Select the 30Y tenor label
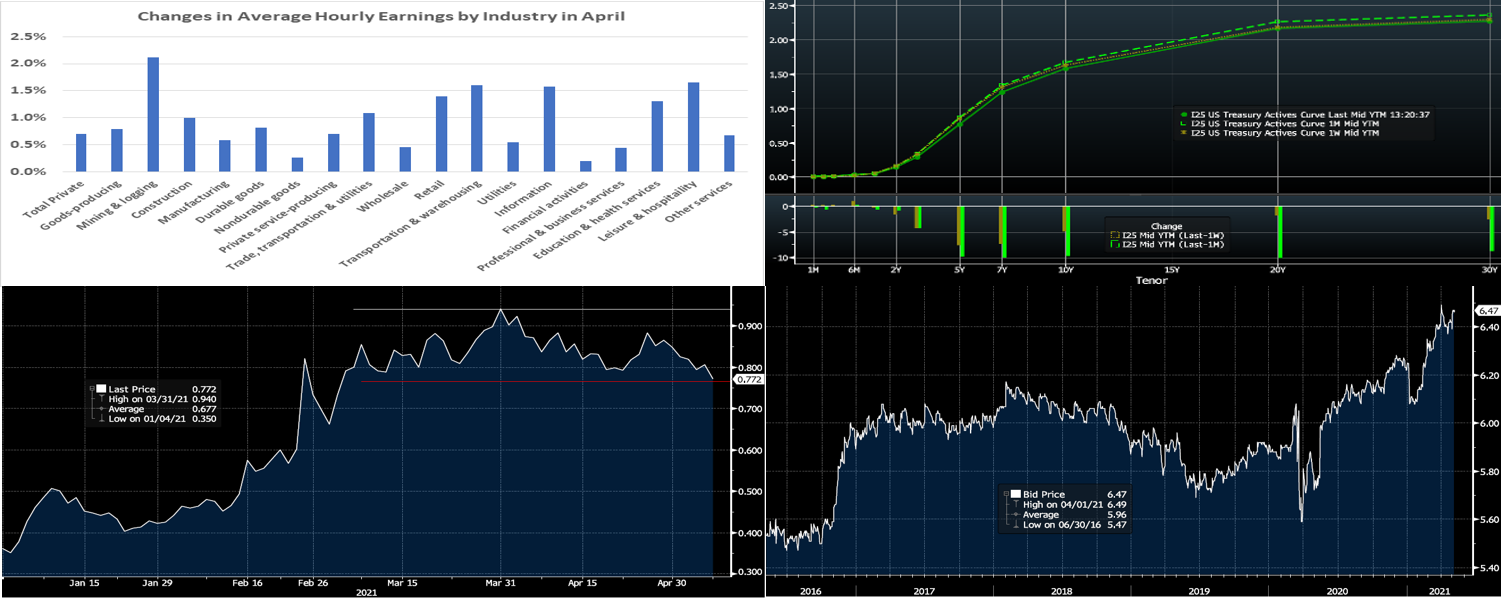 coord(1488,270)
